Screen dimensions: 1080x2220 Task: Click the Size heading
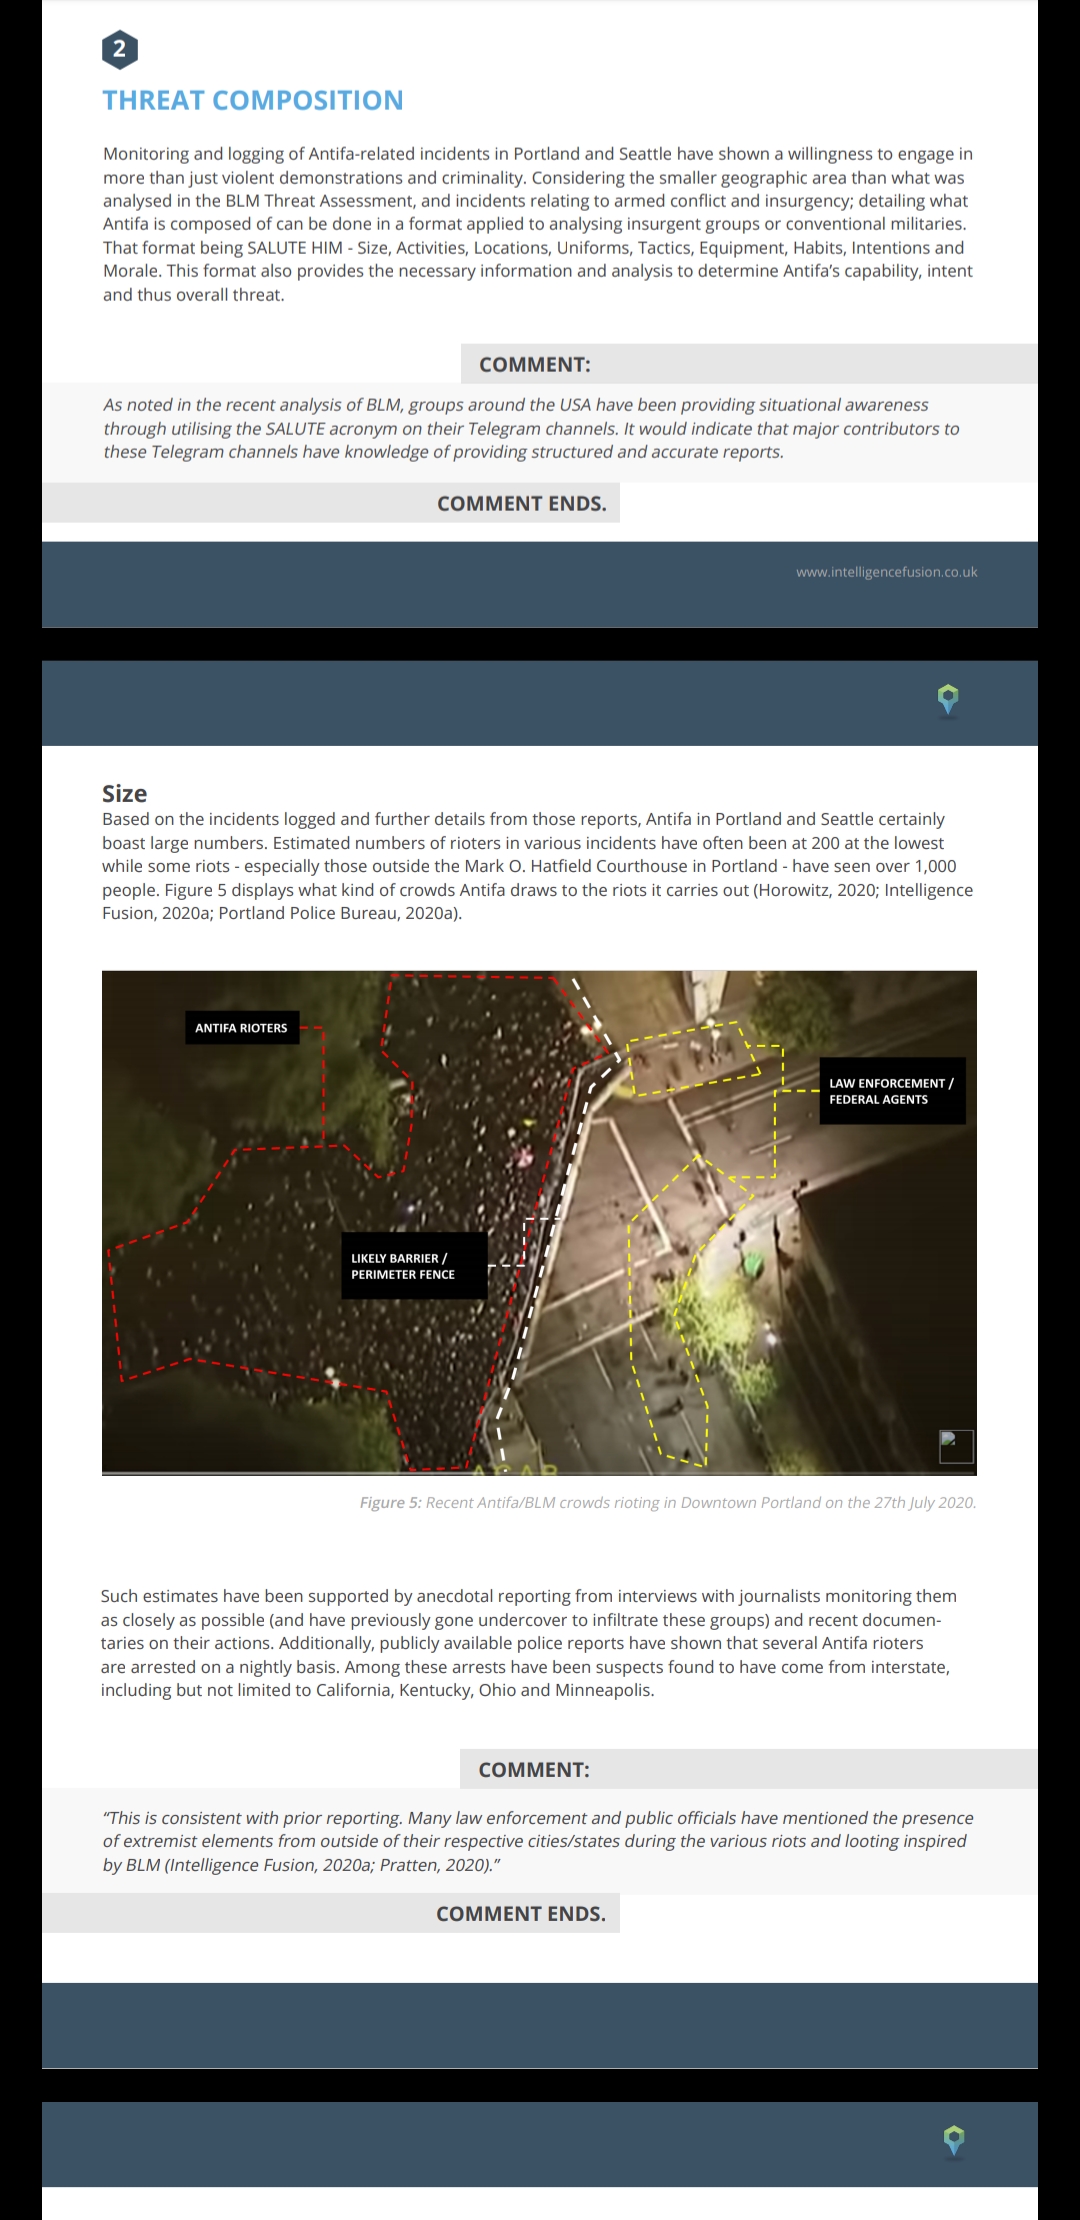[124, 793]
